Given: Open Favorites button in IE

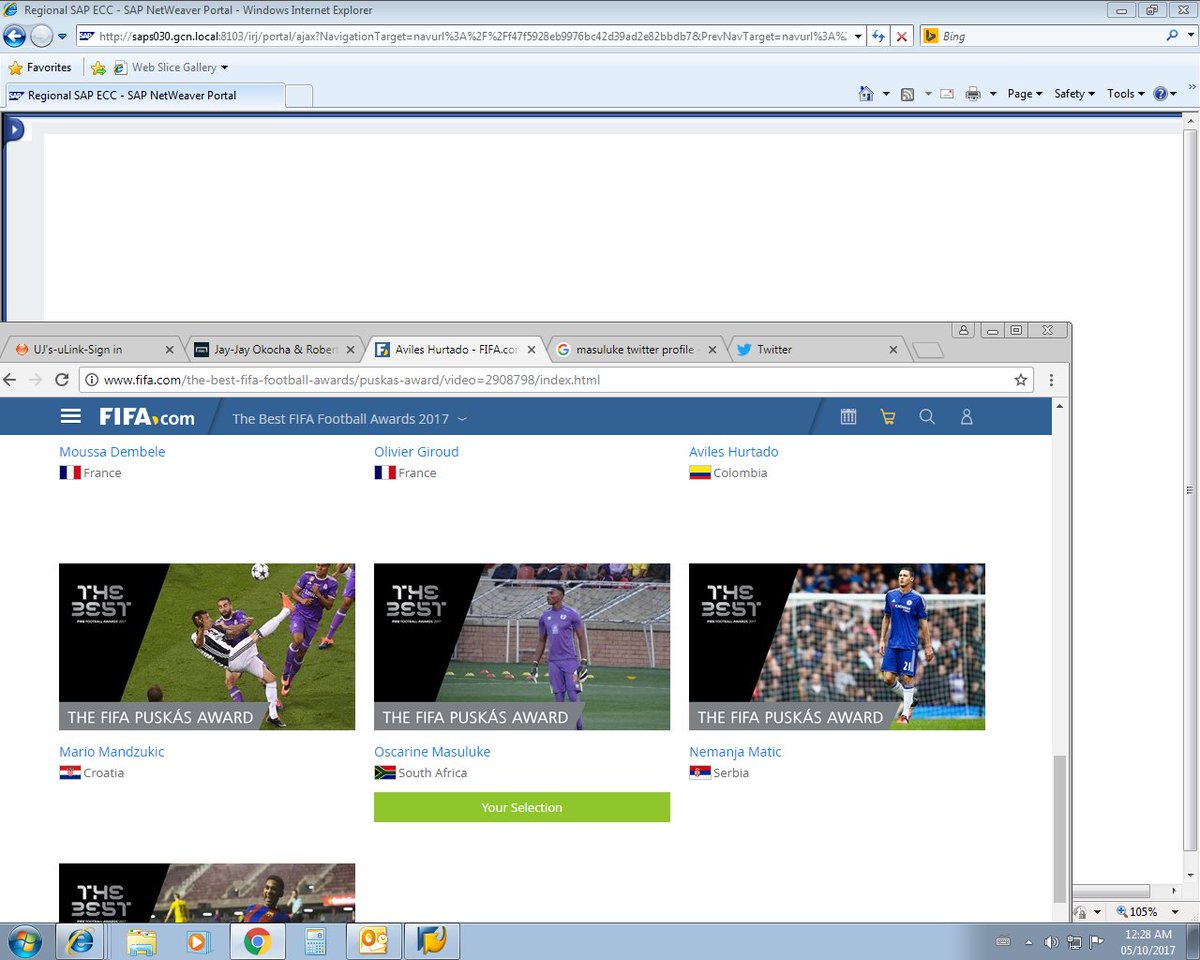Looking at the screenshot, I should click(x=40, y=68).
